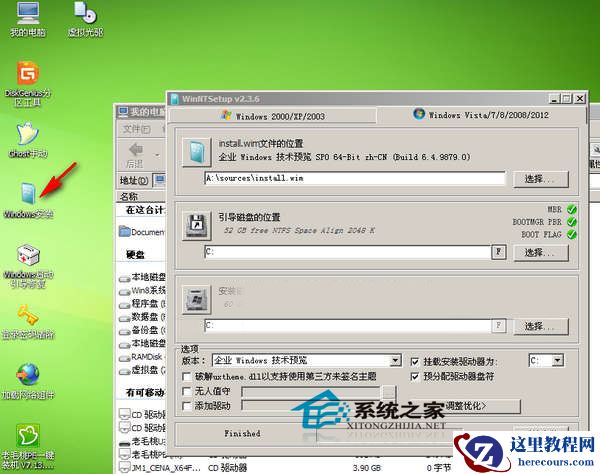Toggle 挂载安装驱动器为 checkbox
The height and width of the screenshot is (474, 600).
pyautogui.click(x=415, y=362)
